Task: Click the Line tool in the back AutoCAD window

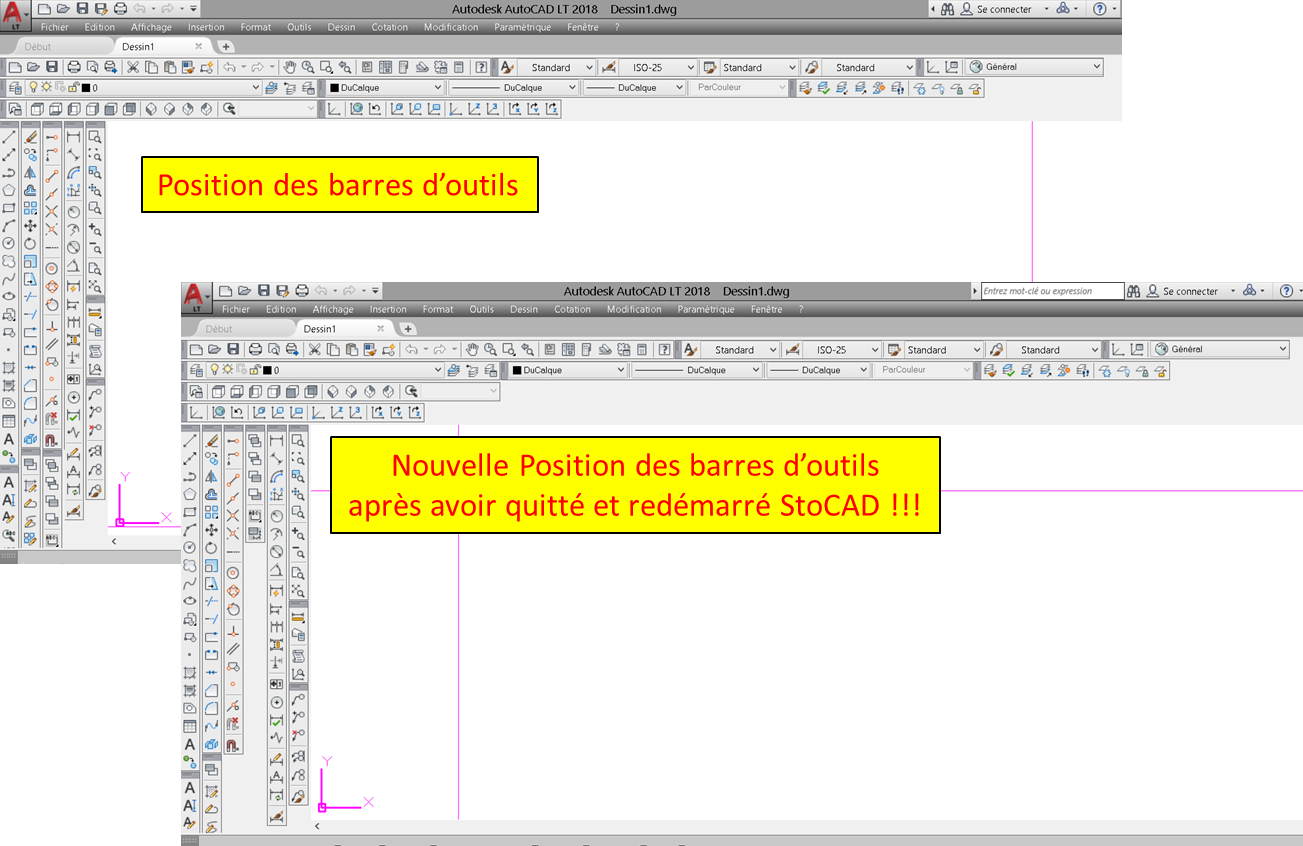Action: click(x=9, y=137)
